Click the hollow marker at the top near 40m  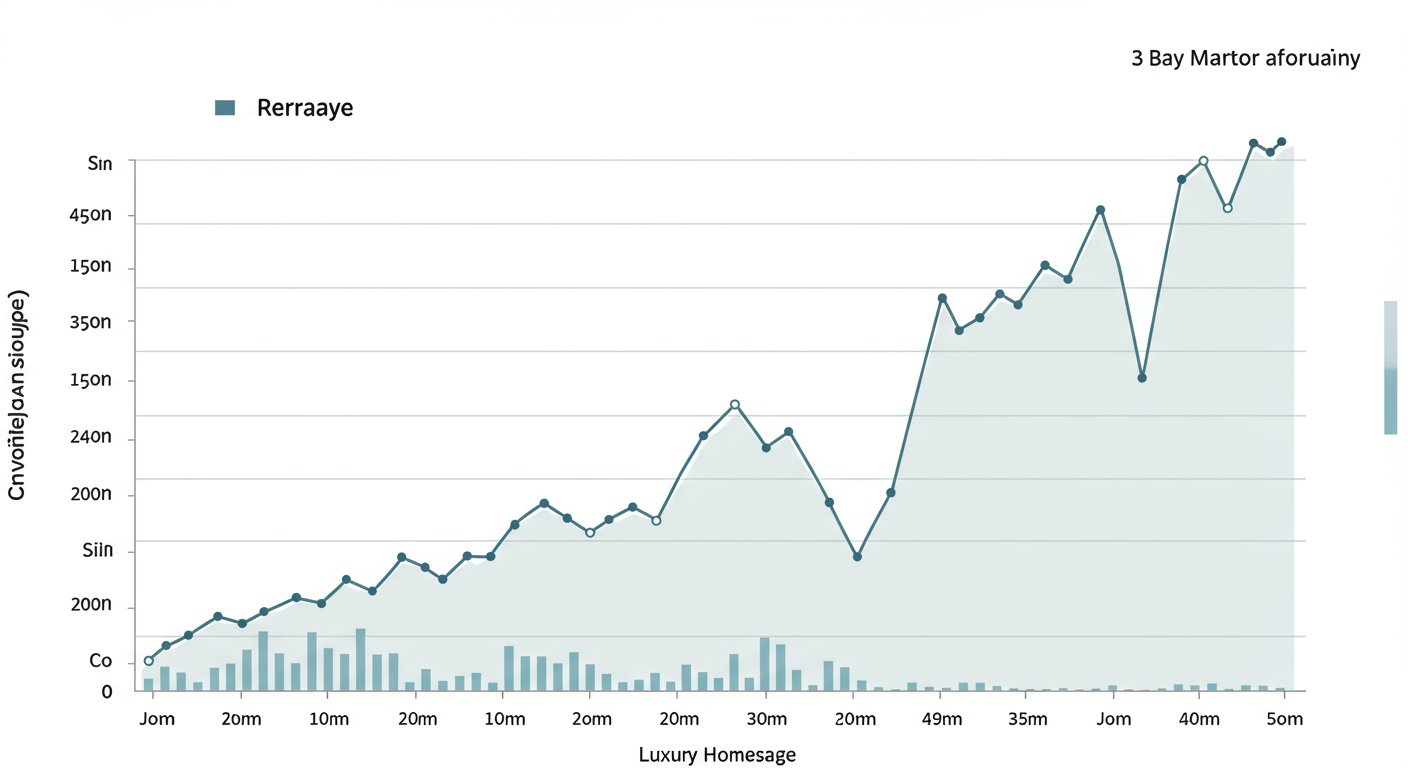(1203, 161)
